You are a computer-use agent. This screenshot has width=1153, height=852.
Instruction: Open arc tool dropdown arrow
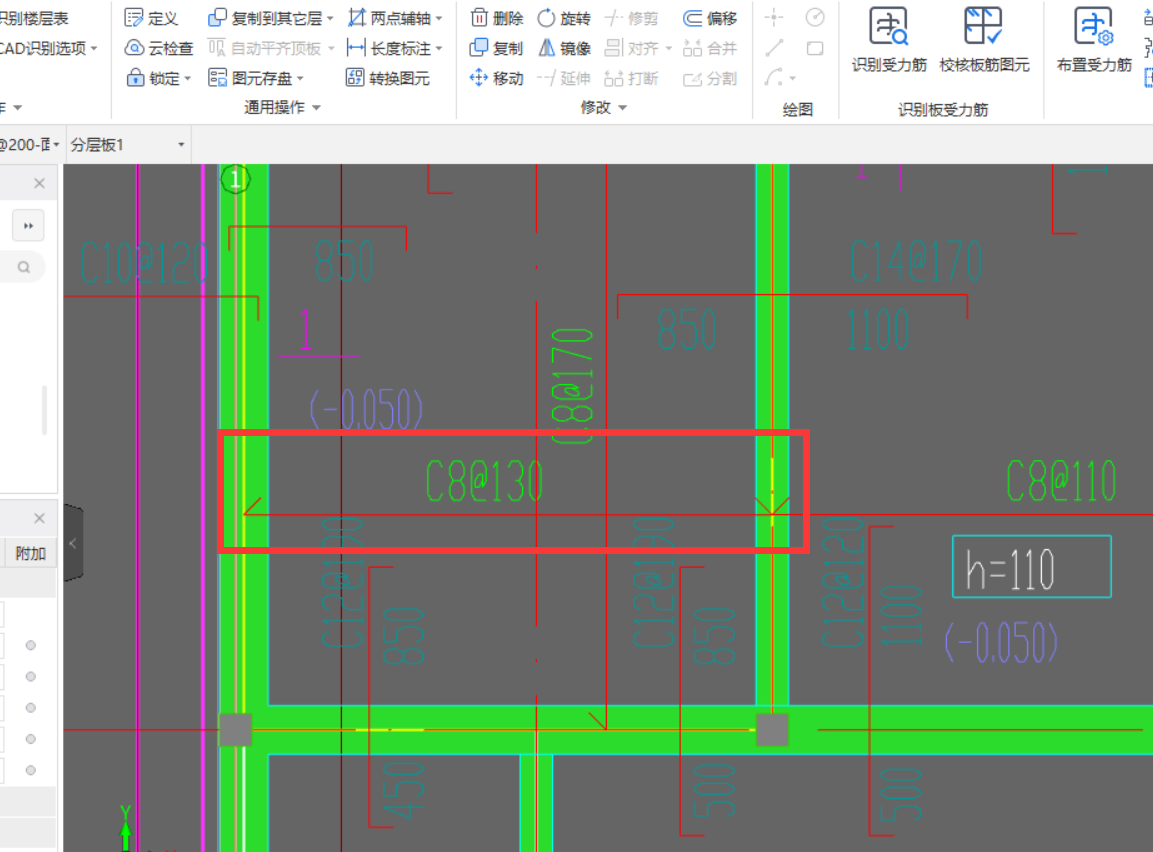pyautogui.click(x=792, y=78)
